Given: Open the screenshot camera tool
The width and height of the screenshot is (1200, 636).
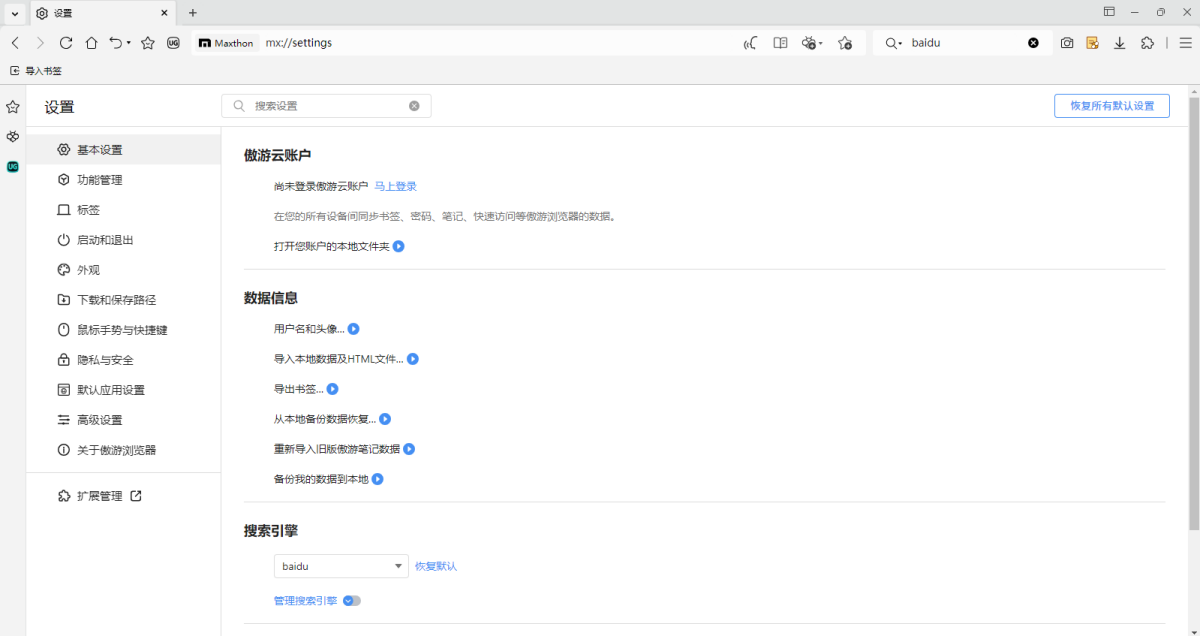Looking at the screenshot, I should [x=1067, y=43].
